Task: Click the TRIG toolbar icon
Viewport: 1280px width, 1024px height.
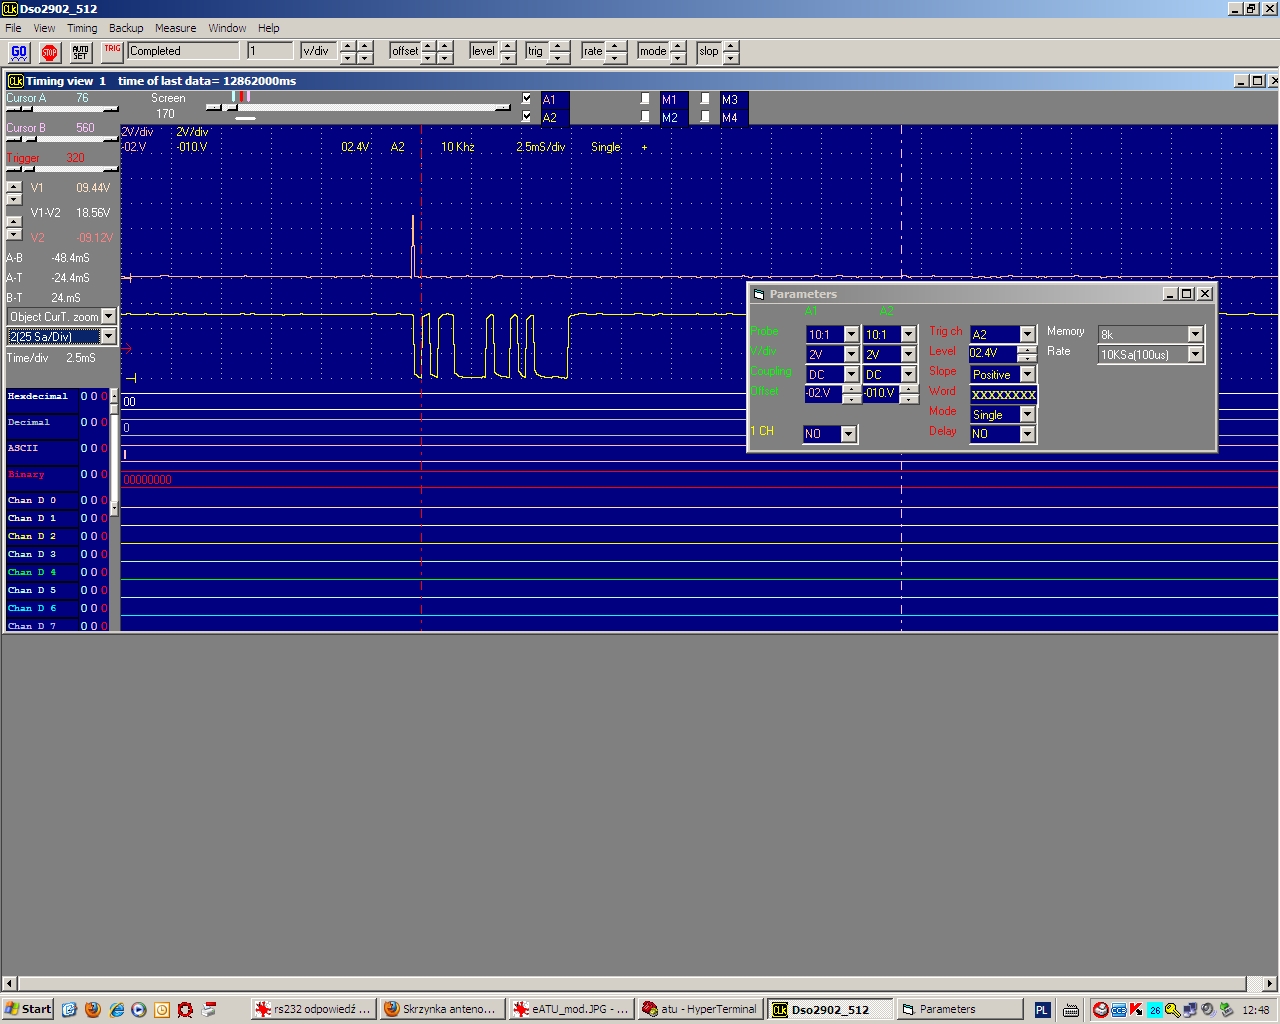Action: pos(112,51)
